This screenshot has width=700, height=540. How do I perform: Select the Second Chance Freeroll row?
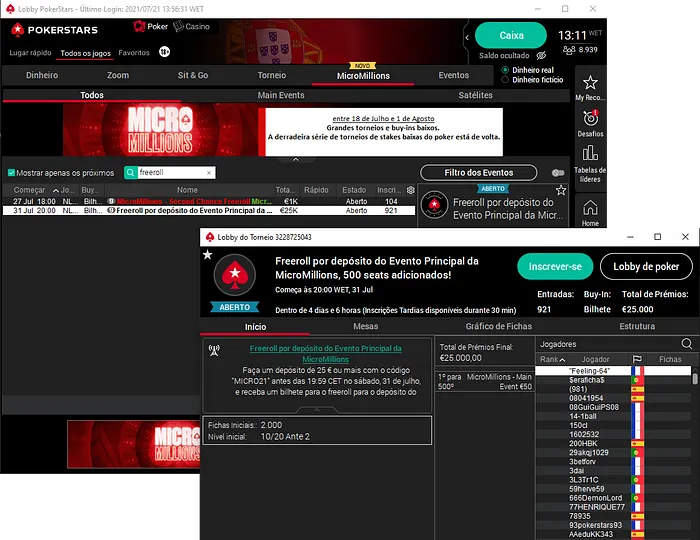click(x=209, y=201)
